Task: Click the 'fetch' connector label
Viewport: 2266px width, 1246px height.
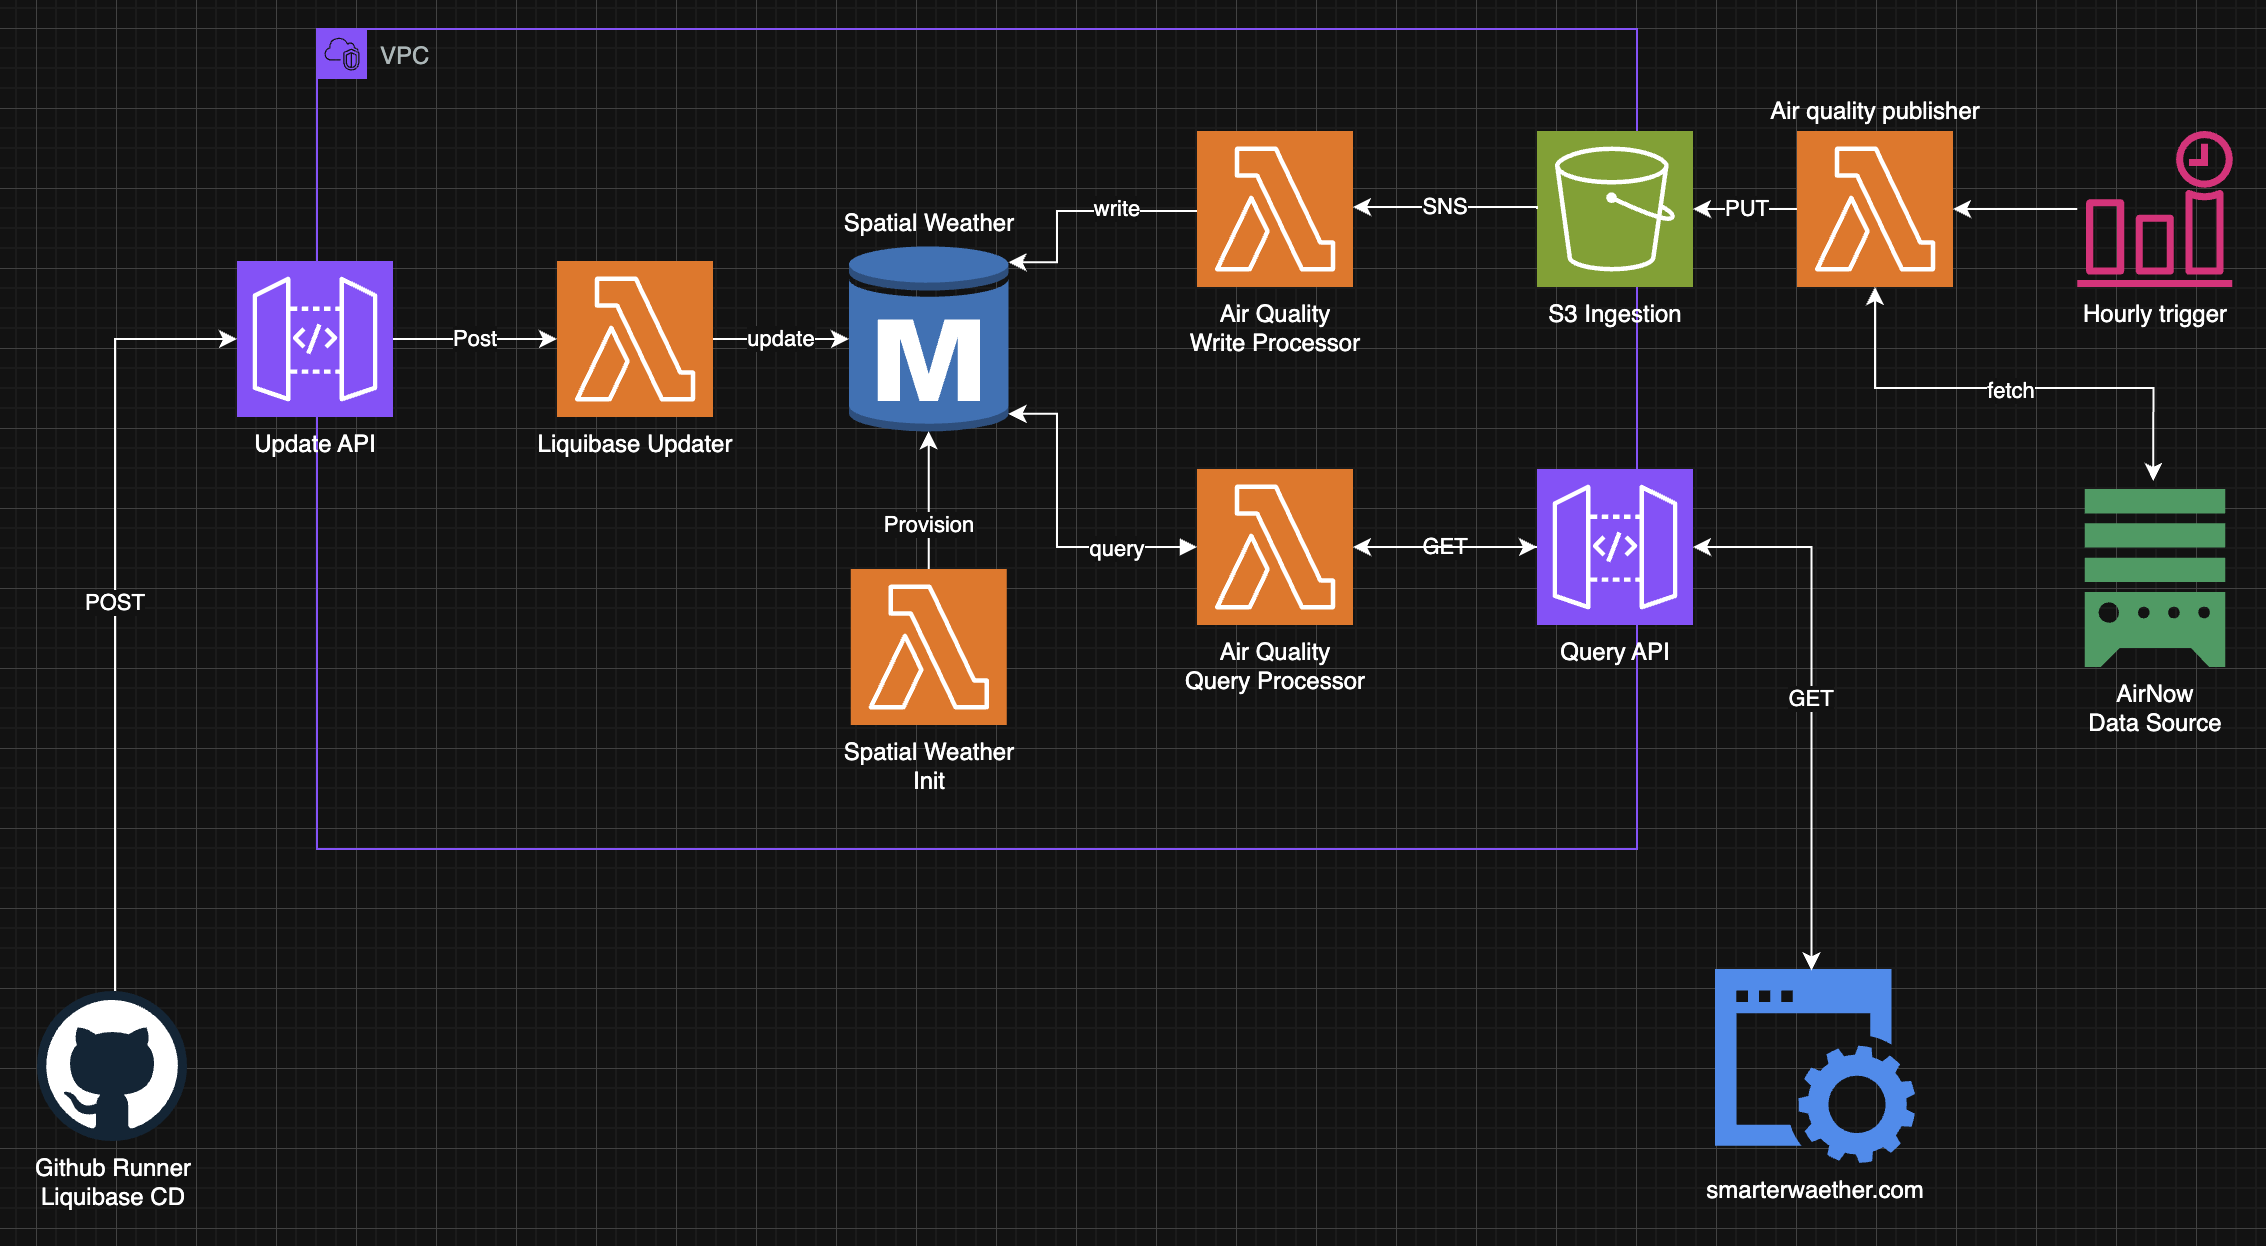Action: pyautogui.click(x=2011, y=390)
